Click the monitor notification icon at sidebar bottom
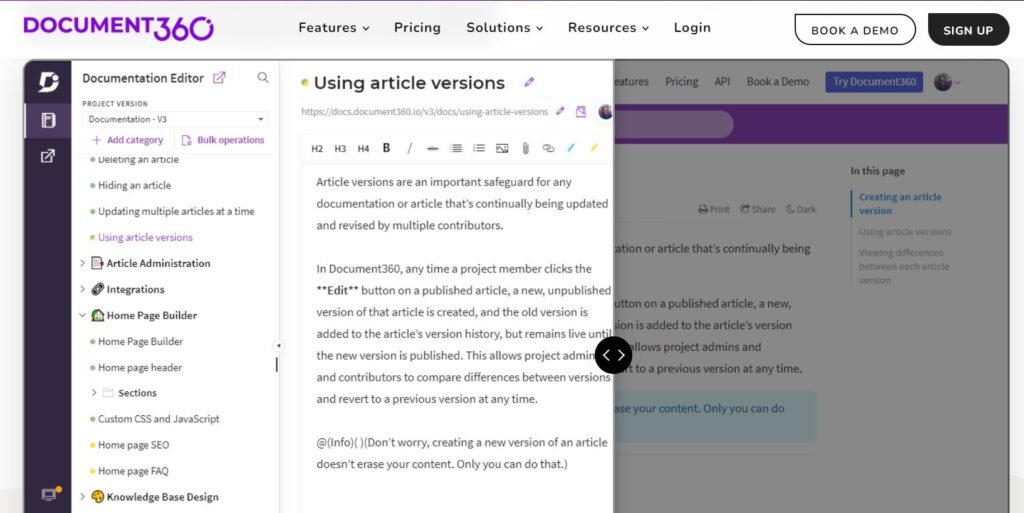 (x=50, y=493)
